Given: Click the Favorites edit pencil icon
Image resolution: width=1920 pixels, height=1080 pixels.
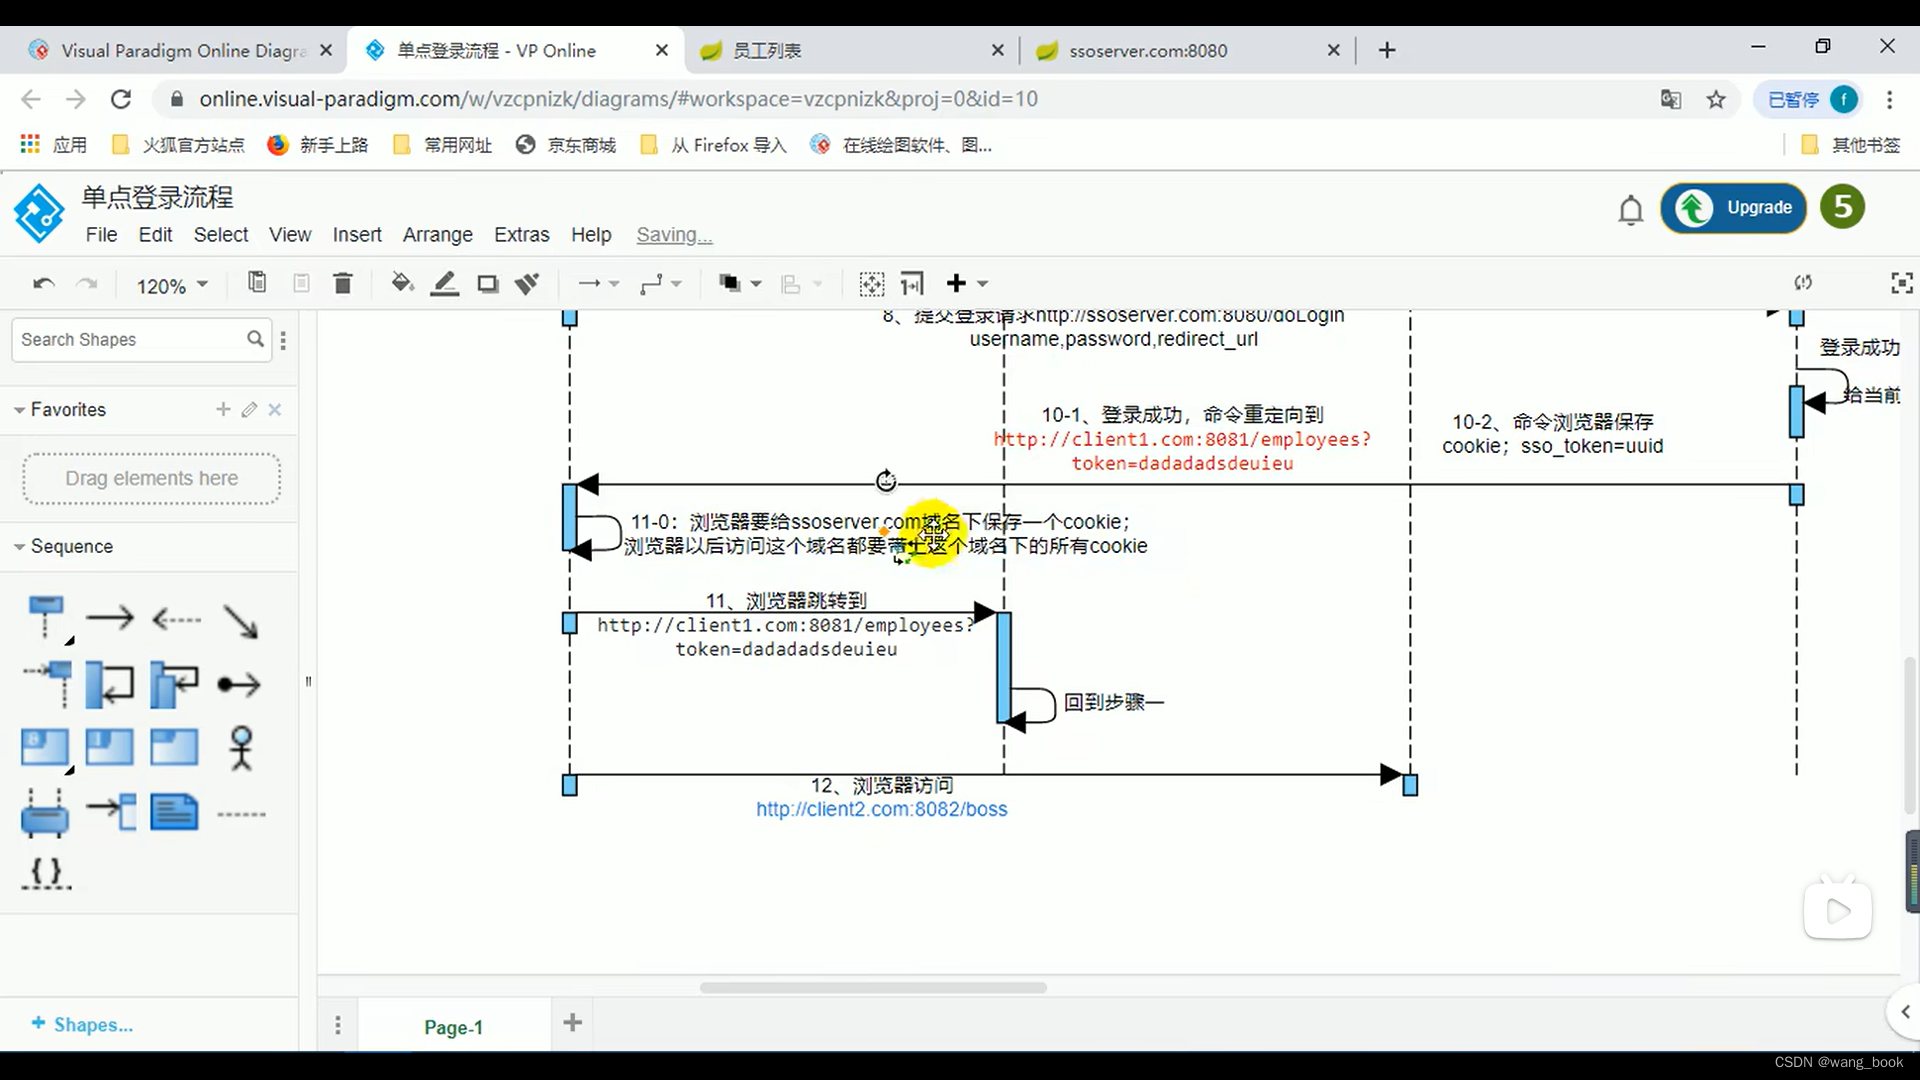Looking at the screenshot, I should tap(249, 409).
